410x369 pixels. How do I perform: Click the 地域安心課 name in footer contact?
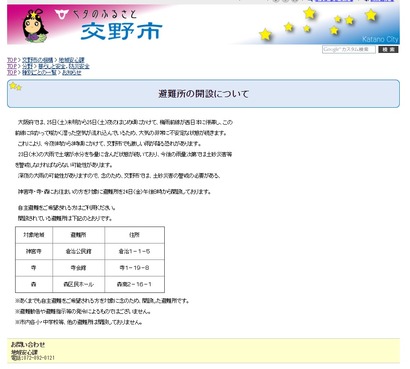point(25,352)
